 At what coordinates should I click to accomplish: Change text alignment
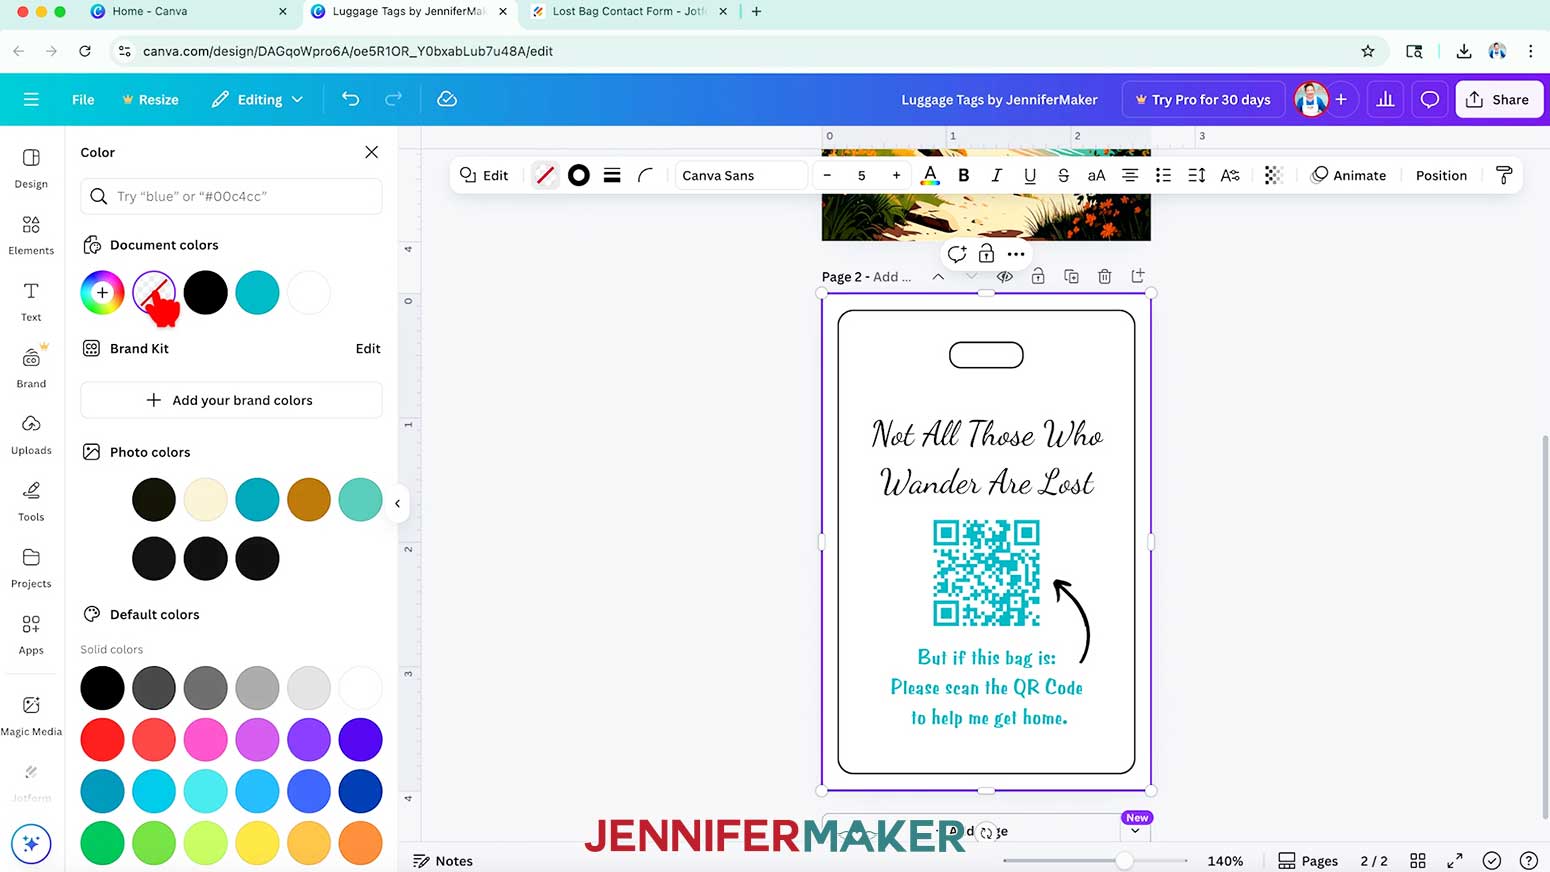pyautogui.click(x=1130, y=175)
